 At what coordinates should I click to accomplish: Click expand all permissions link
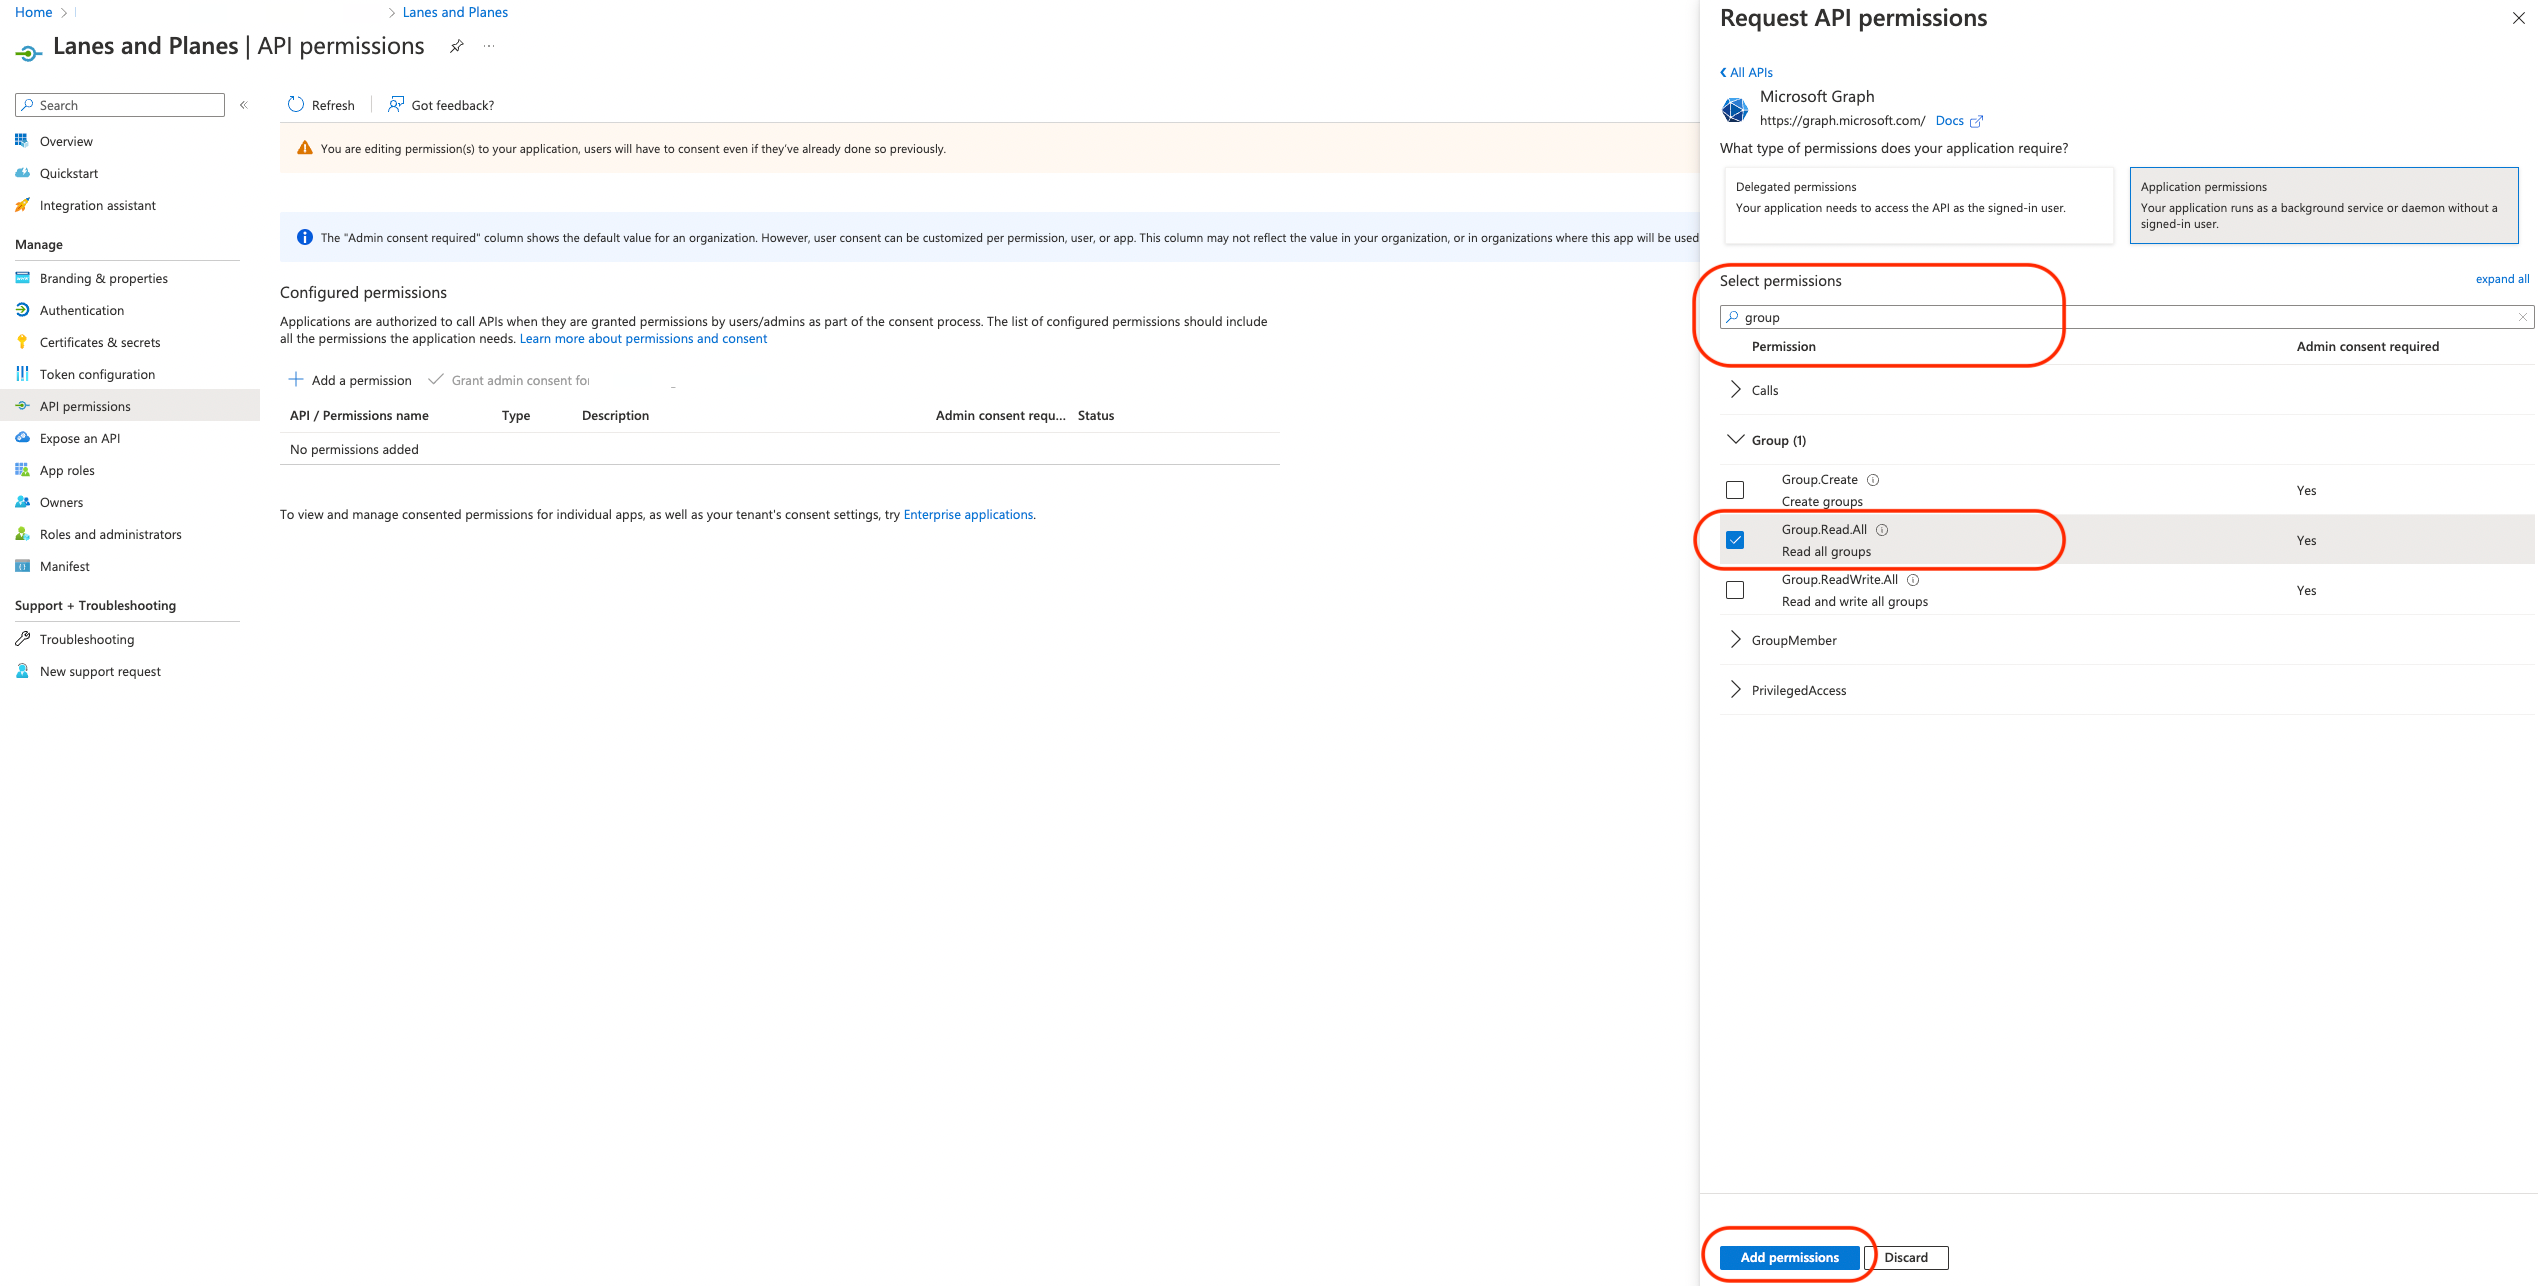2502,279
